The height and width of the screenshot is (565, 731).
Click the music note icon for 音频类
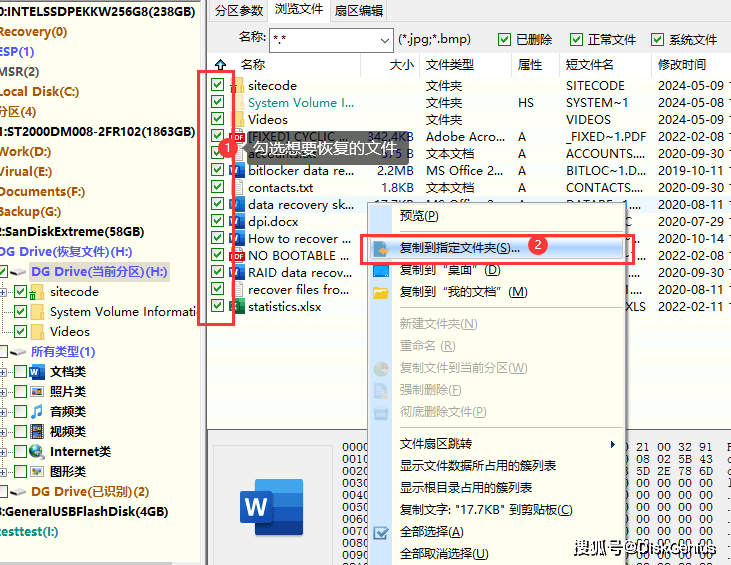[x=37, y=412]
